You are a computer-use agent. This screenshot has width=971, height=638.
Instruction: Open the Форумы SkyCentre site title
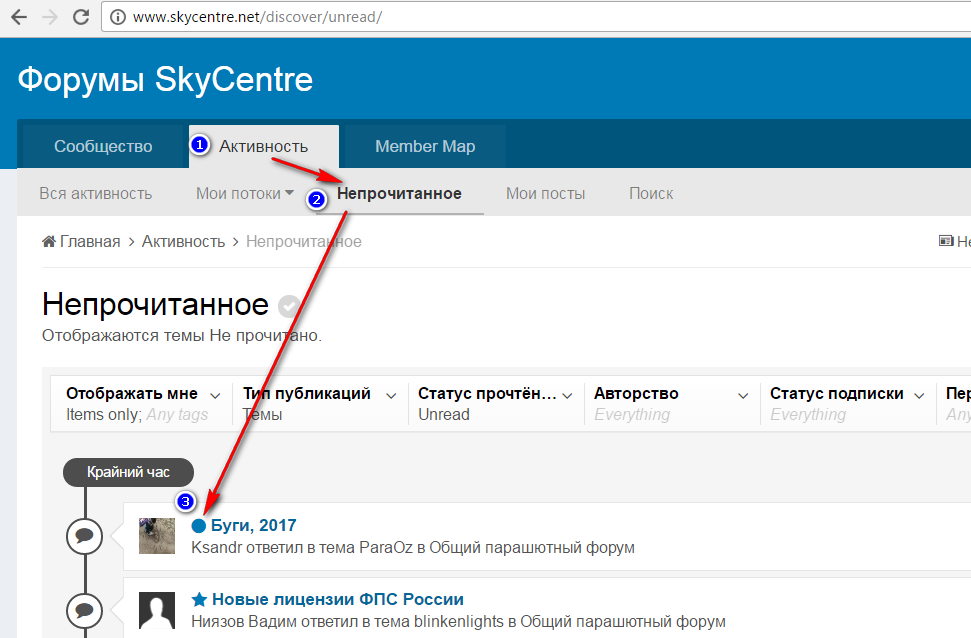(165, 79)
